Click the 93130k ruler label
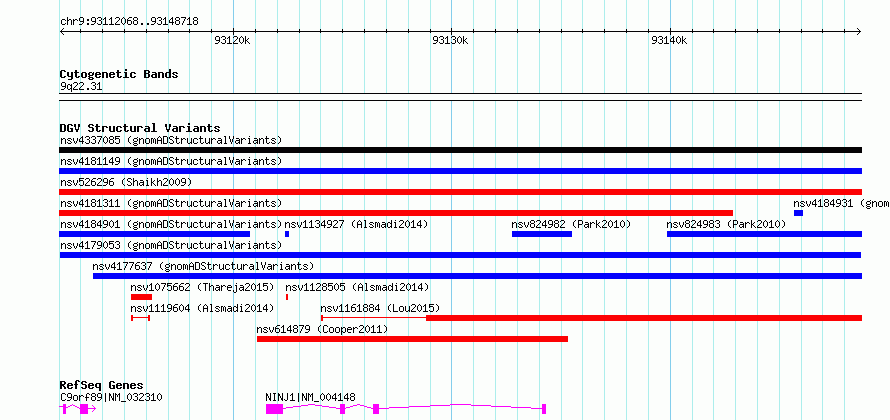The image size is (890, 420). pos(451,40)
